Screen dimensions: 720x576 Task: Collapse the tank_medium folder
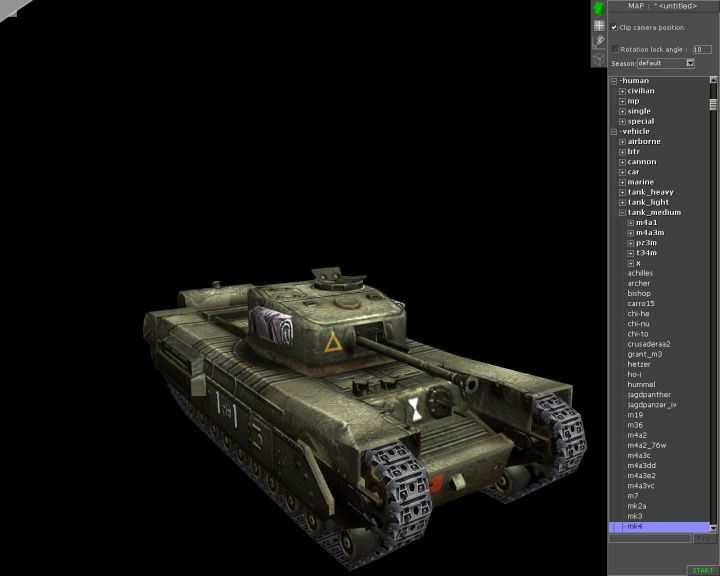[622, 213]
